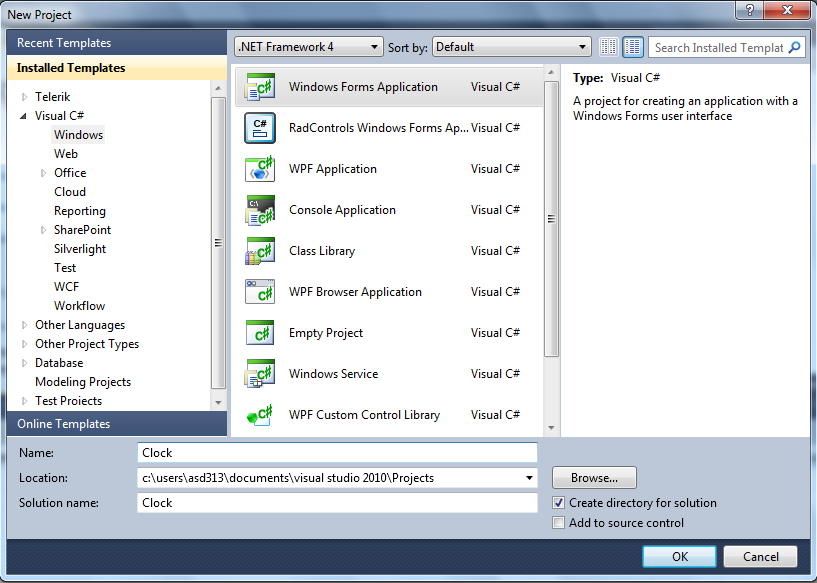The height and width of the screenshot is (583, 817).
Task: Expand the SharePoint tree node
Action: click(43, 230)
